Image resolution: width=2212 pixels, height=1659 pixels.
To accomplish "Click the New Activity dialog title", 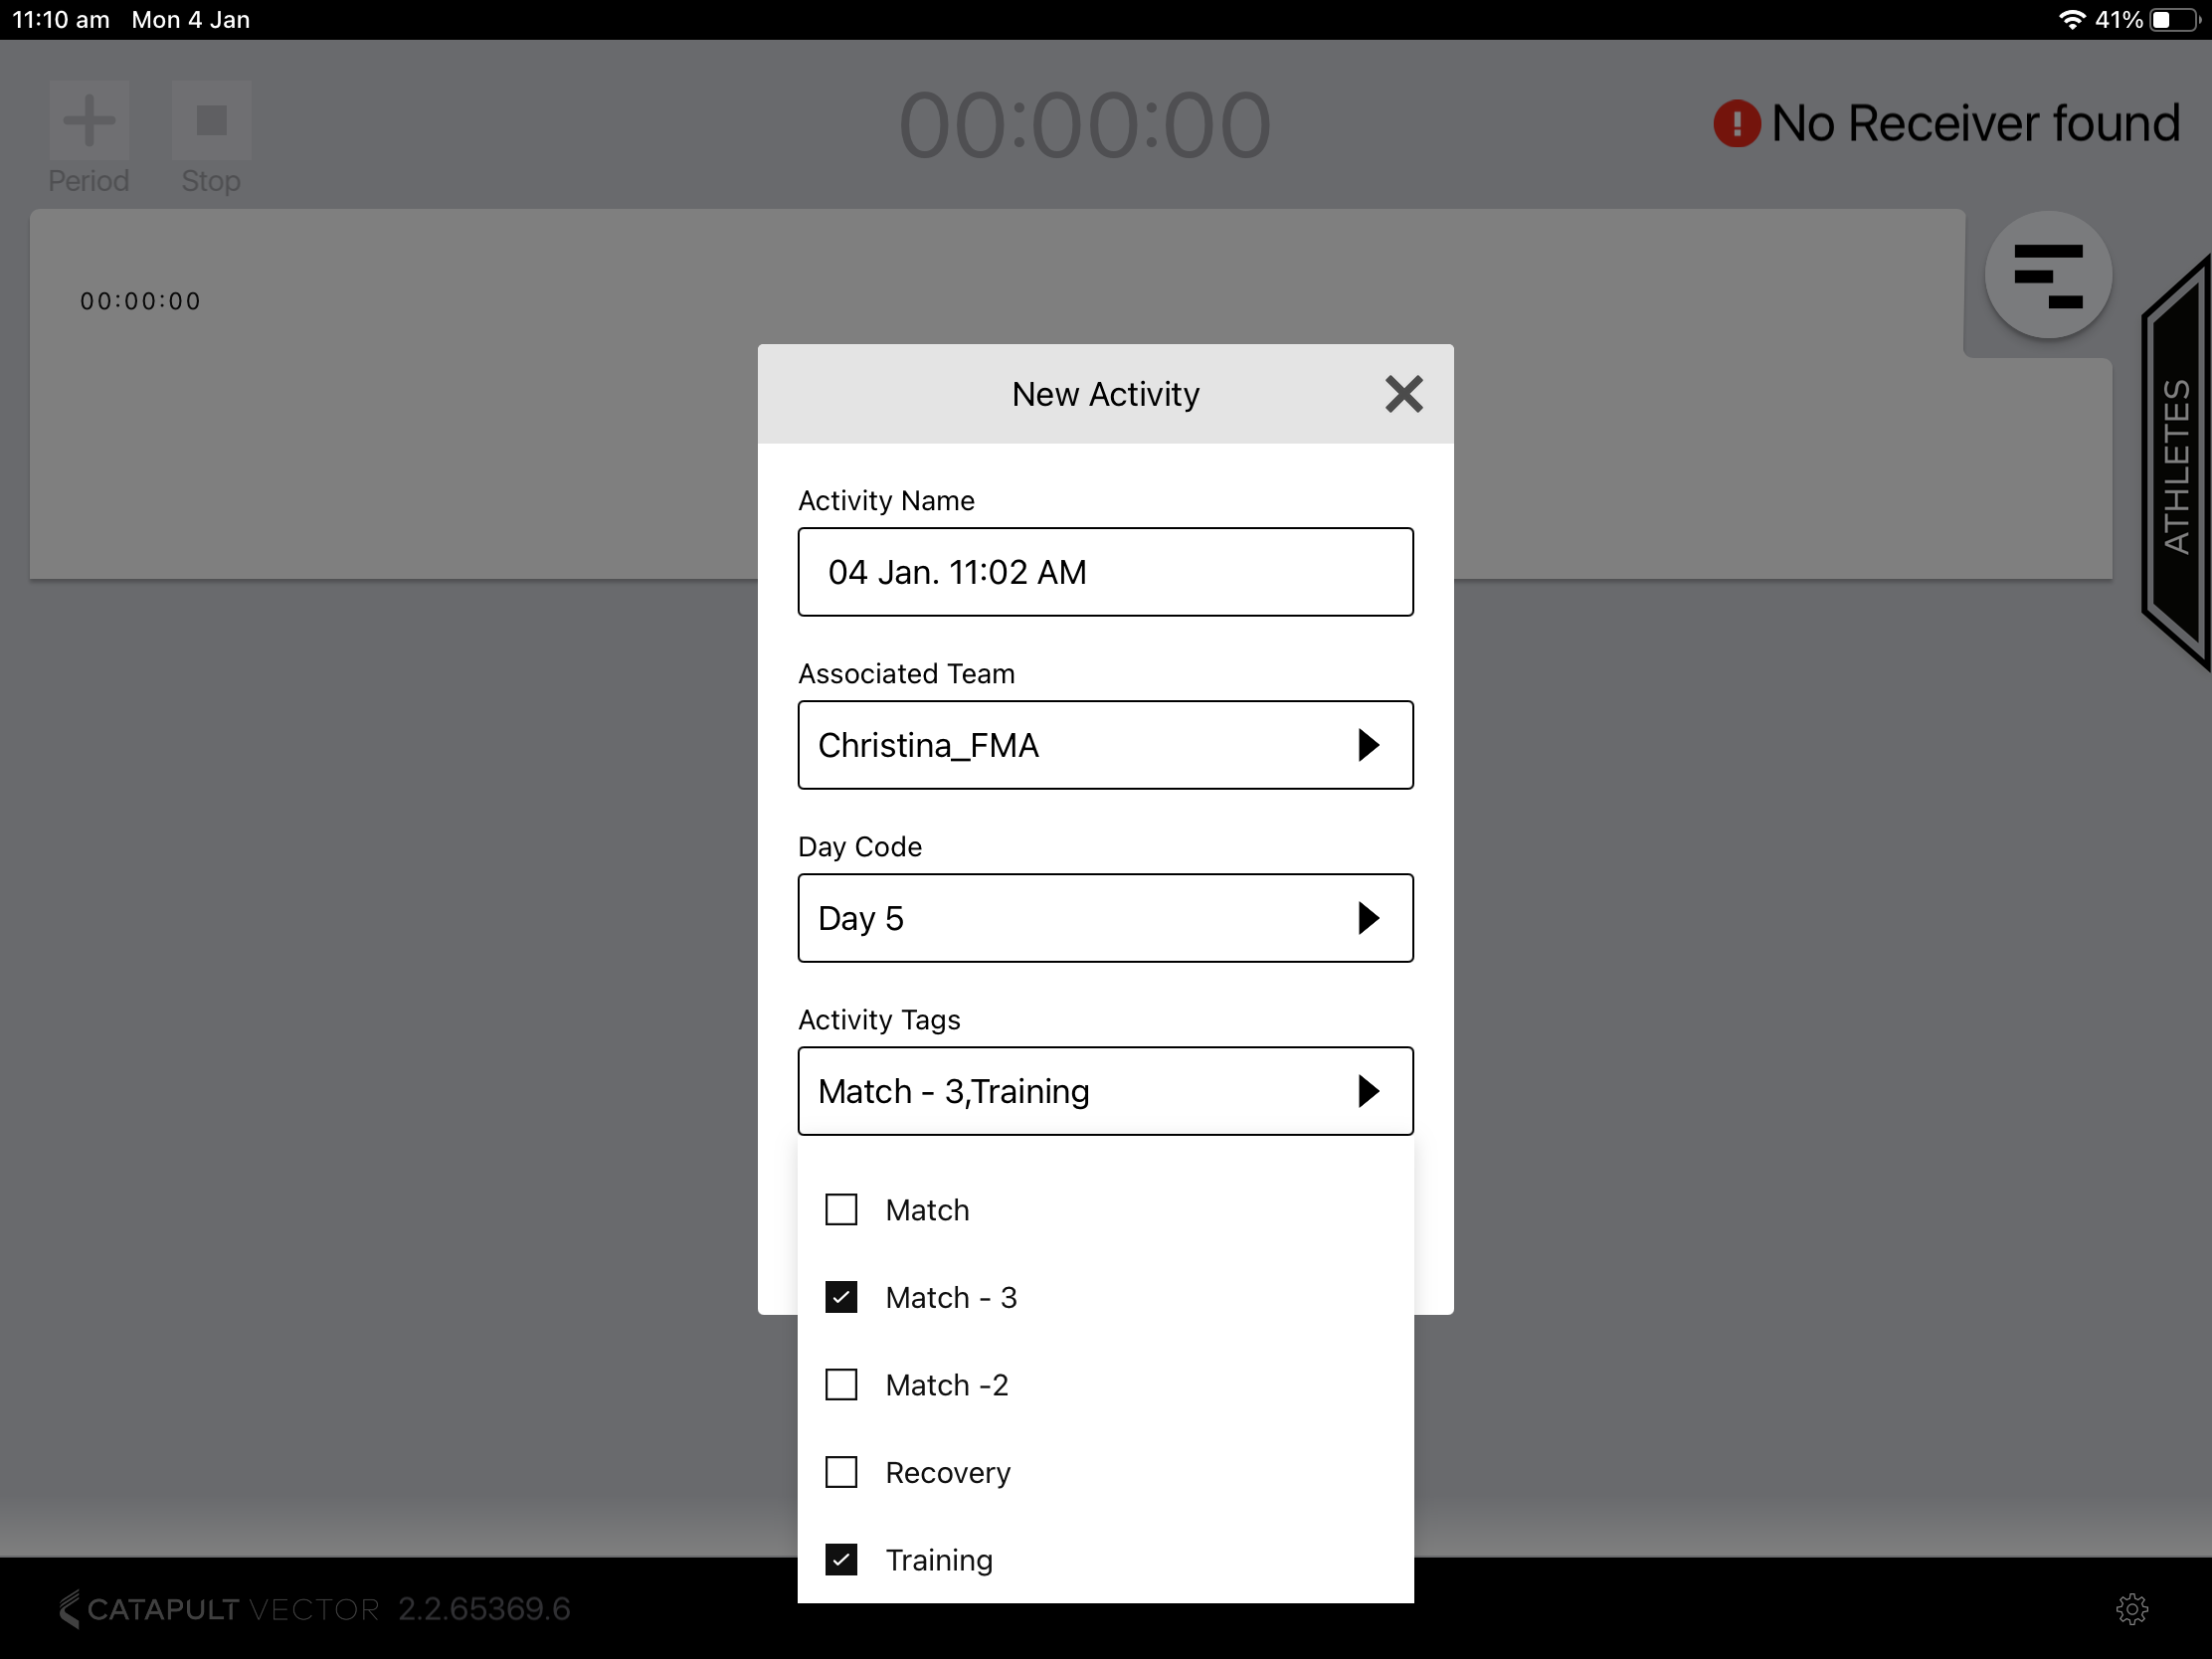I will (1105, 395).
